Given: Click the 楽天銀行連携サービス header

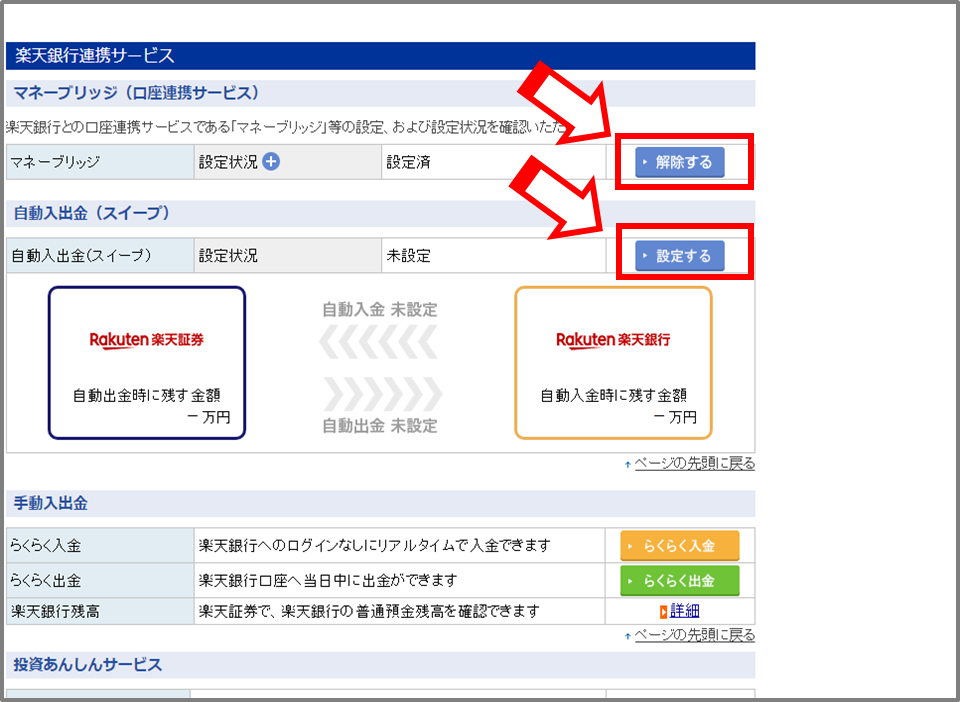Looking at the screenshot, I should click(x=380, y=56).
